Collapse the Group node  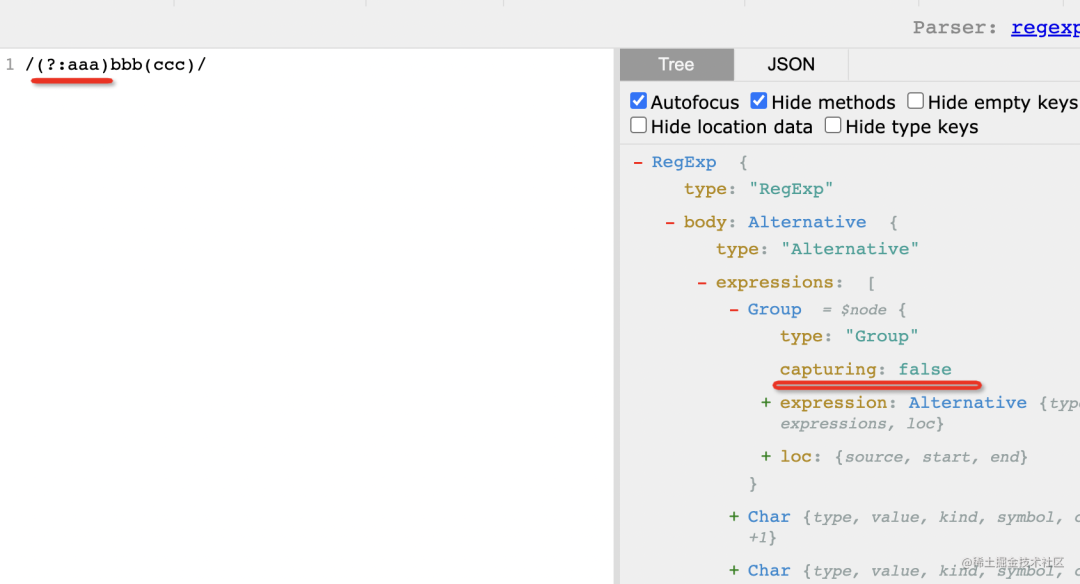click(x=734, y=309)
